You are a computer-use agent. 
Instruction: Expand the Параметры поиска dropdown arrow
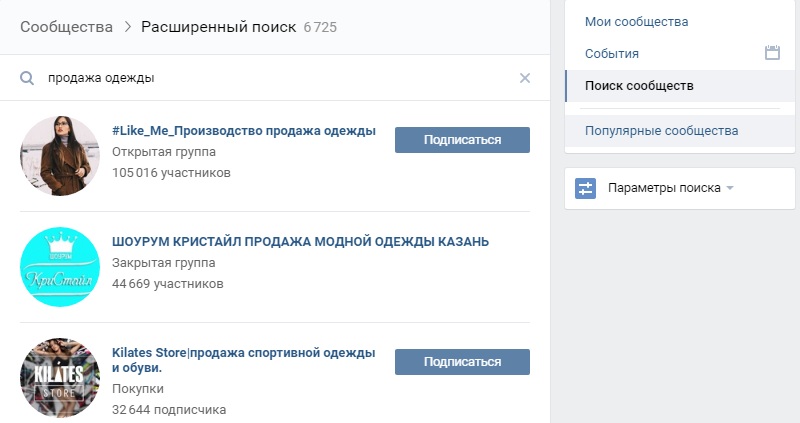point(730,188)
